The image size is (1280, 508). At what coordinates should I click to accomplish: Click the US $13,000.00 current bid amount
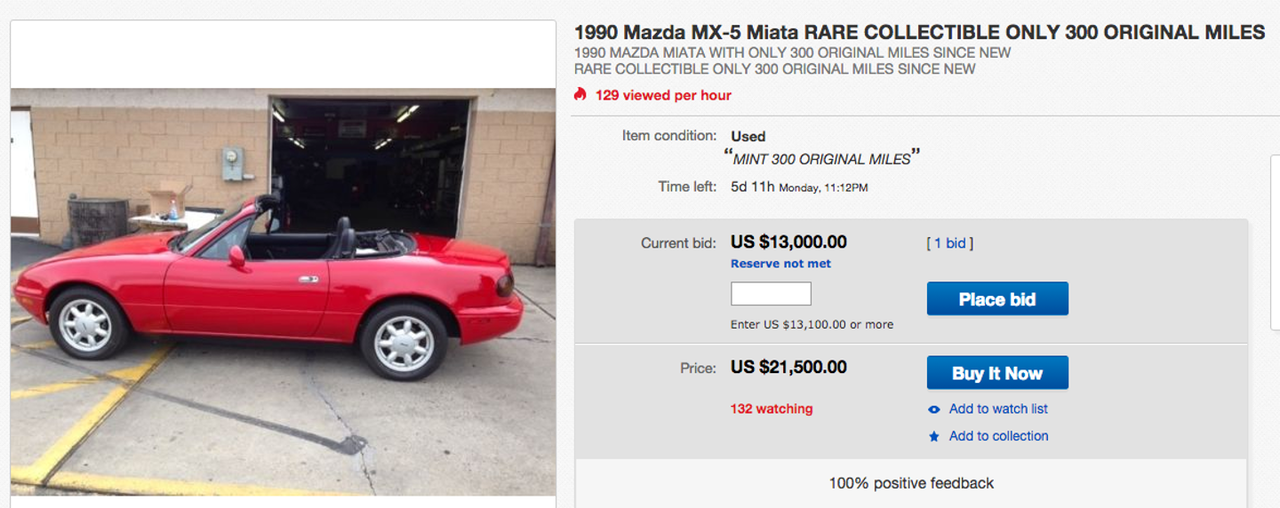tap(789, 242)
